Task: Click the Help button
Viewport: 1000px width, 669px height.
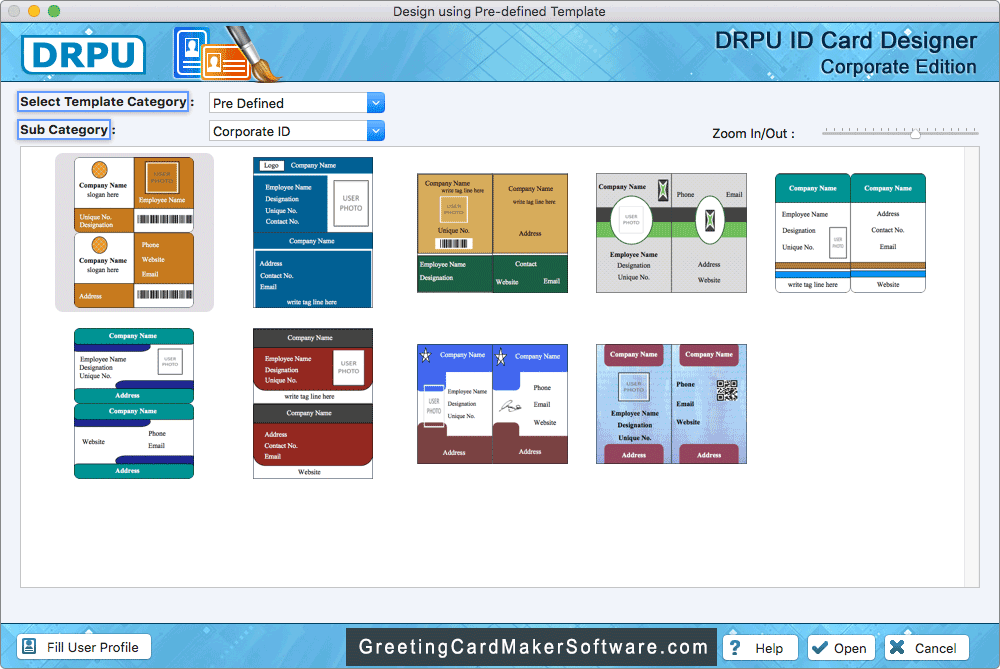Action: pyautogui.click(x=760, y=648)
